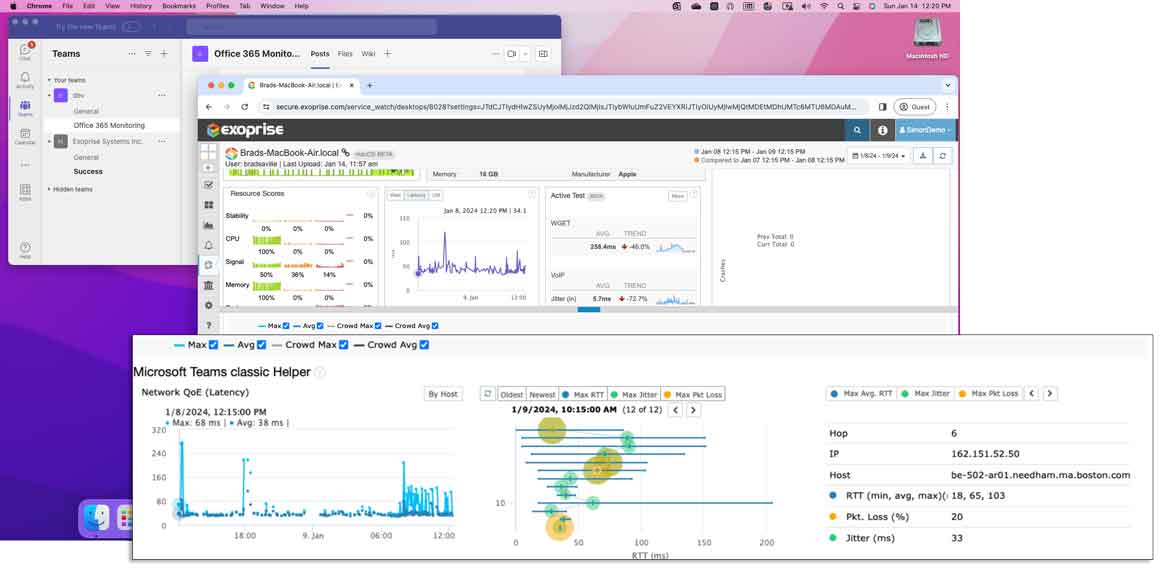
Task: Open the Meet dropdown arrow in Teams
Action: (526, 54)
